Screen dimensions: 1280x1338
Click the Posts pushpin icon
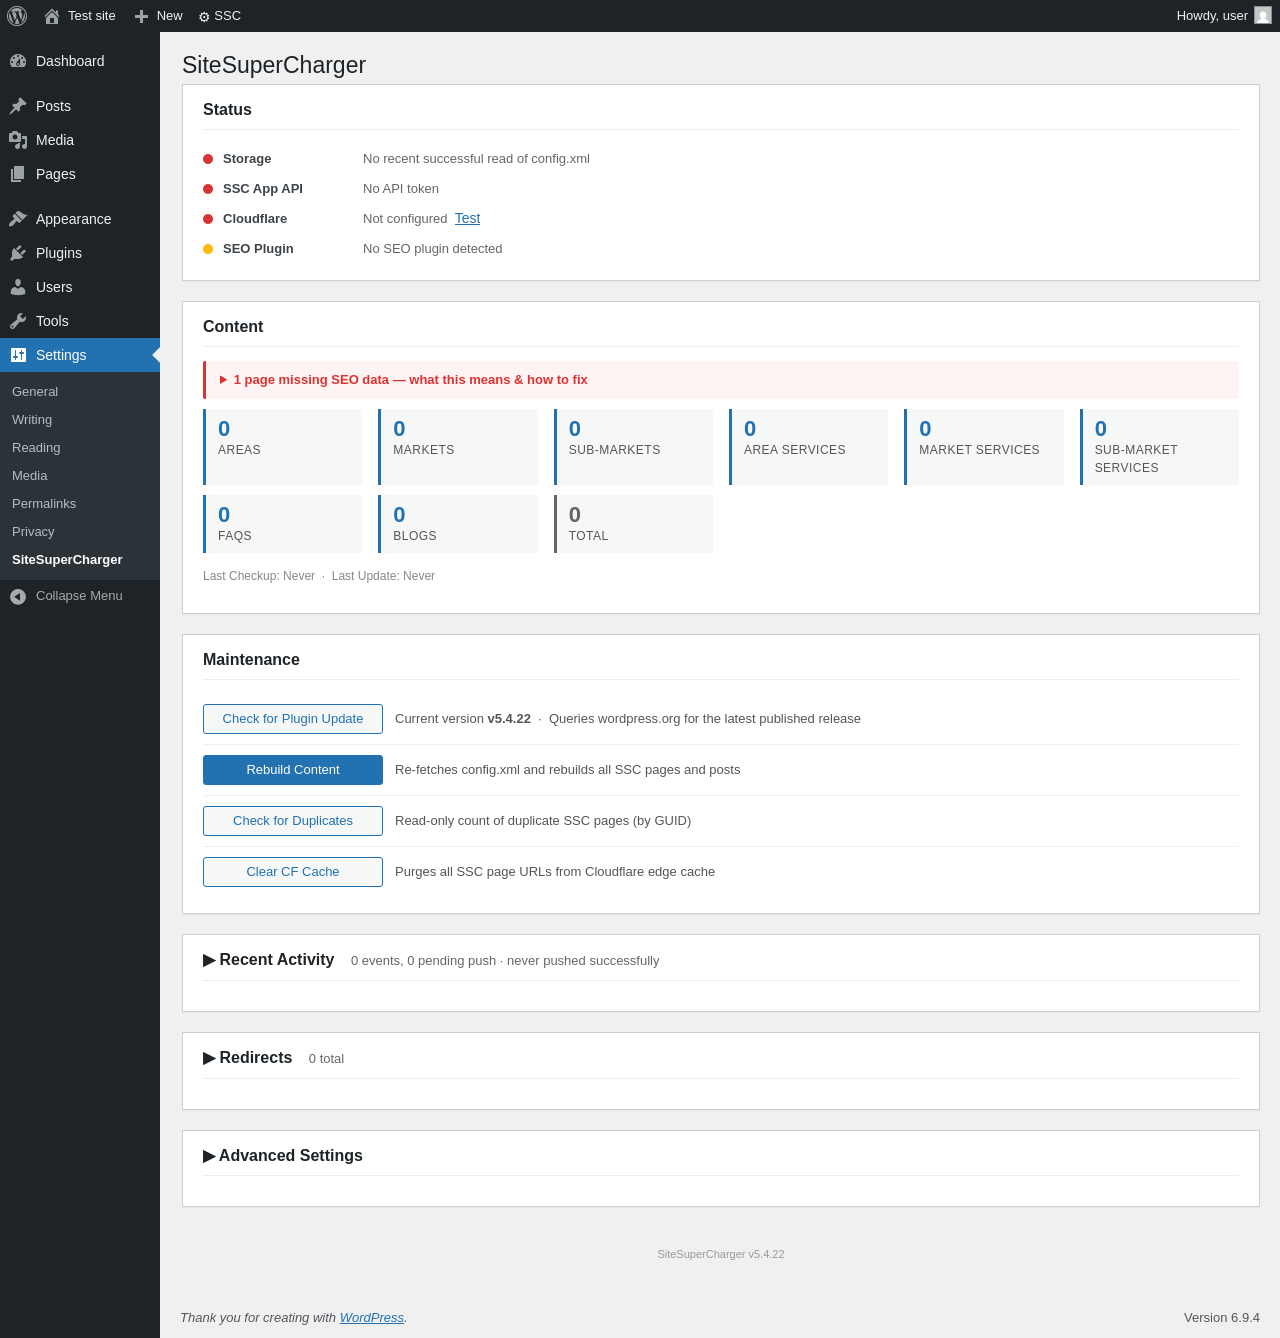pos(18,106)
